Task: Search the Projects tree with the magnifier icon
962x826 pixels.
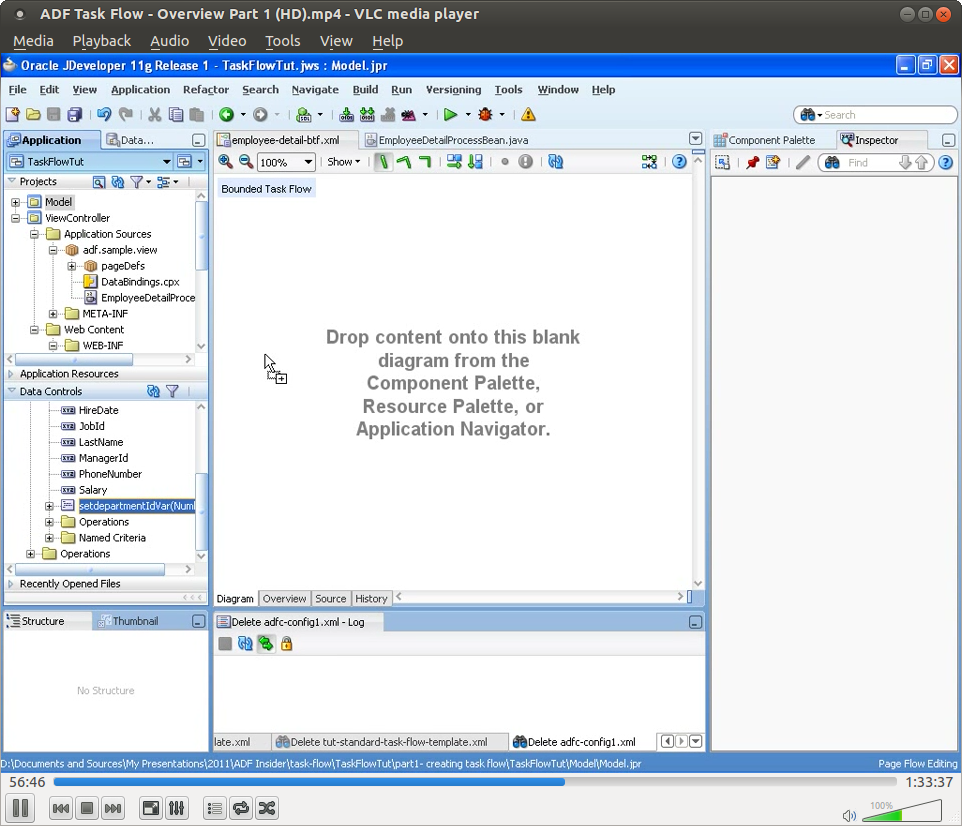Action: click(x=100, y=182)
